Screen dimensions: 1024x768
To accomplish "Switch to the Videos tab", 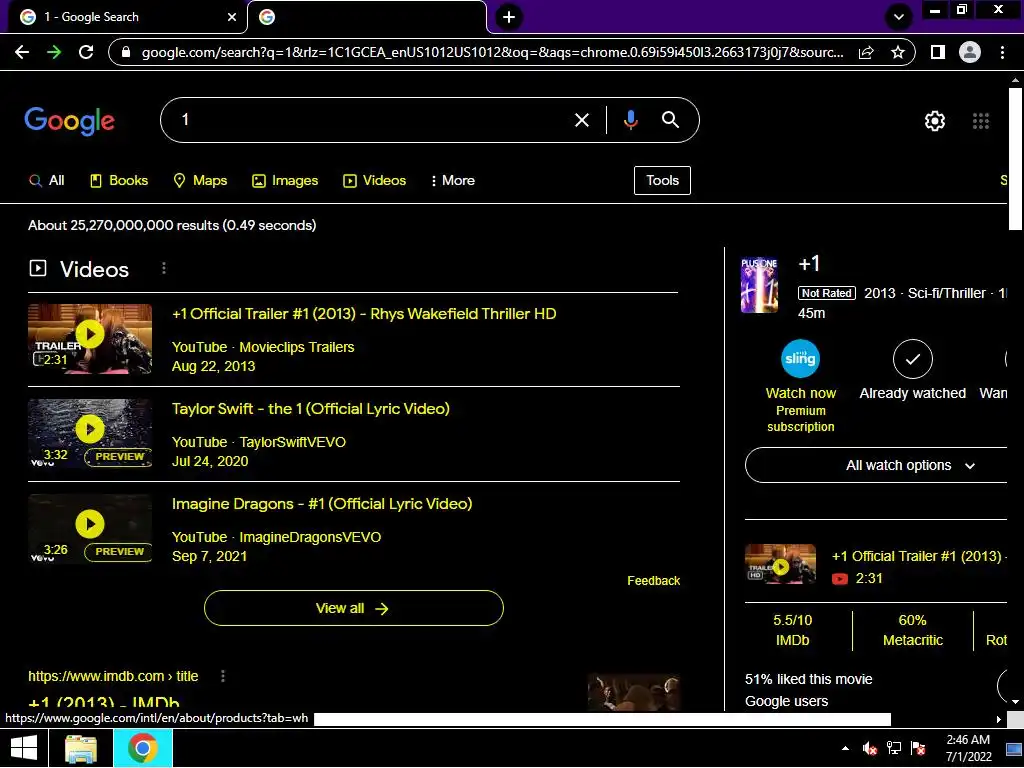I will 374,180.
